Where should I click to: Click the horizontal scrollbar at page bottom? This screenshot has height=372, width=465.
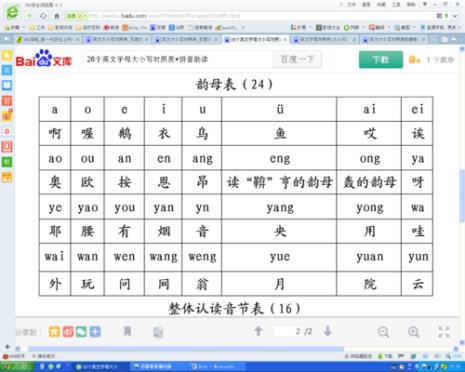coord(186,349)
